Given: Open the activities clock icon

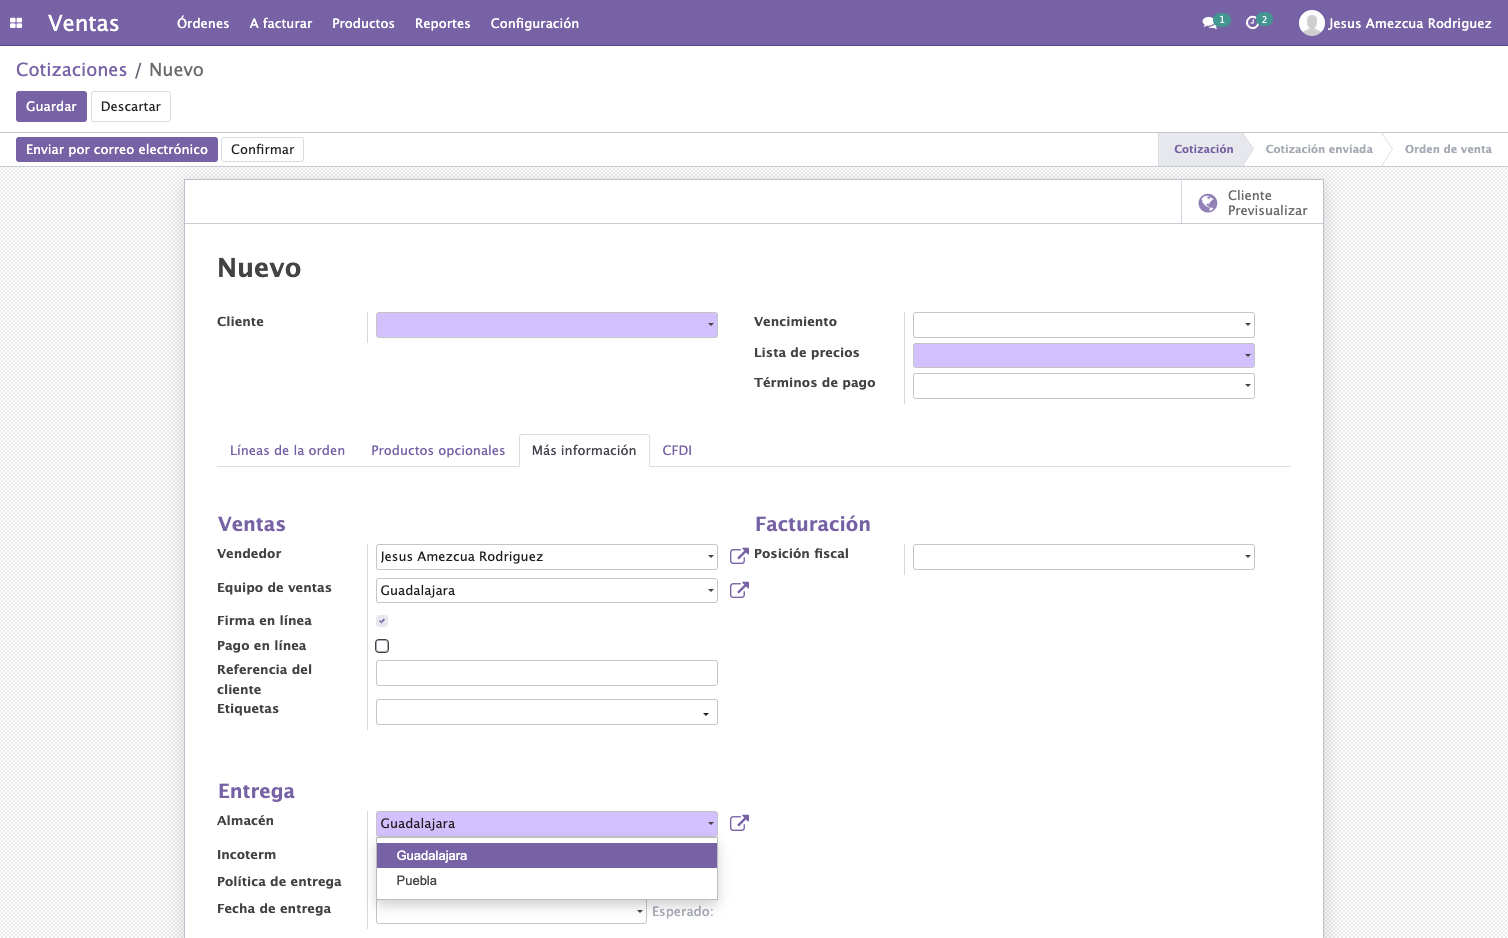Looking at the screenshot, I should tap(1252, 23).
